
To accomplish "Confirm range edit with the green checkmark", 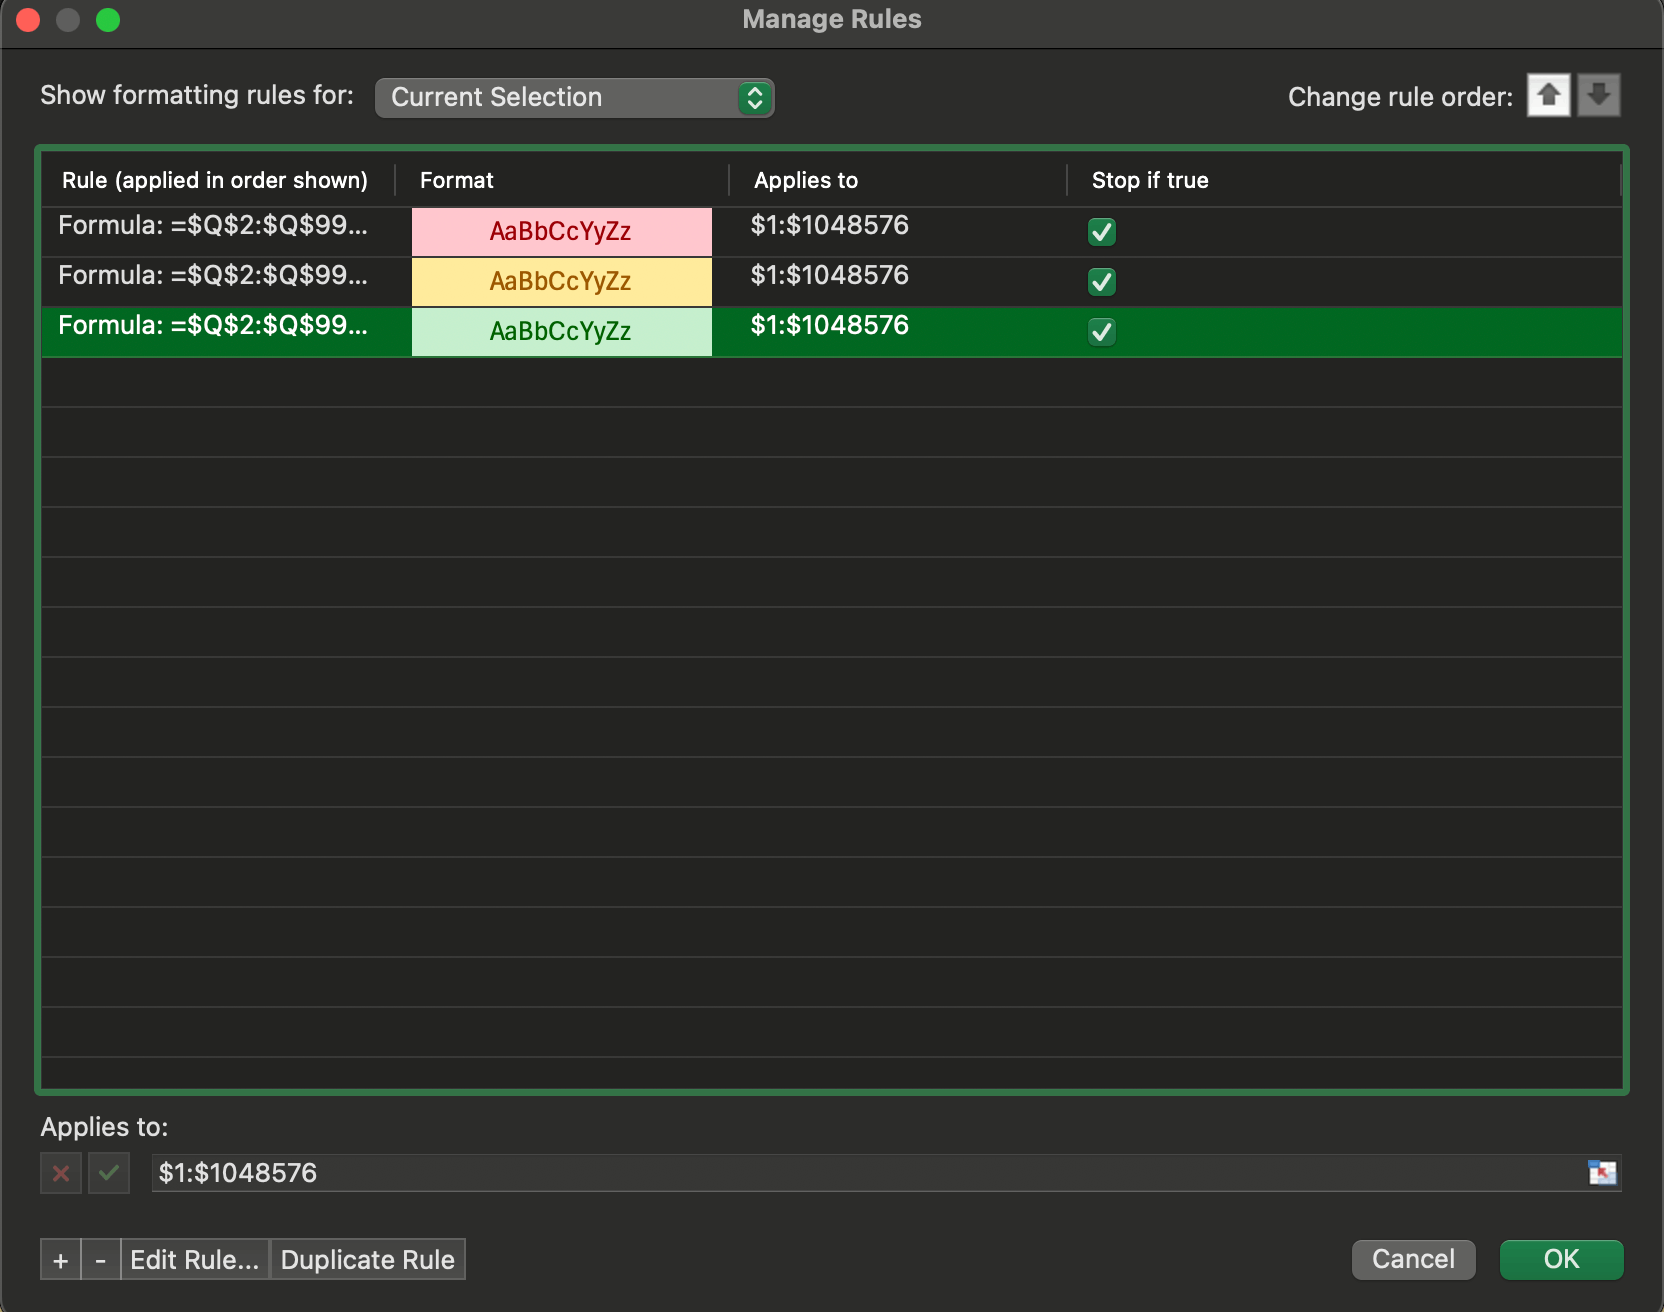I will [x=109, y=1173].
